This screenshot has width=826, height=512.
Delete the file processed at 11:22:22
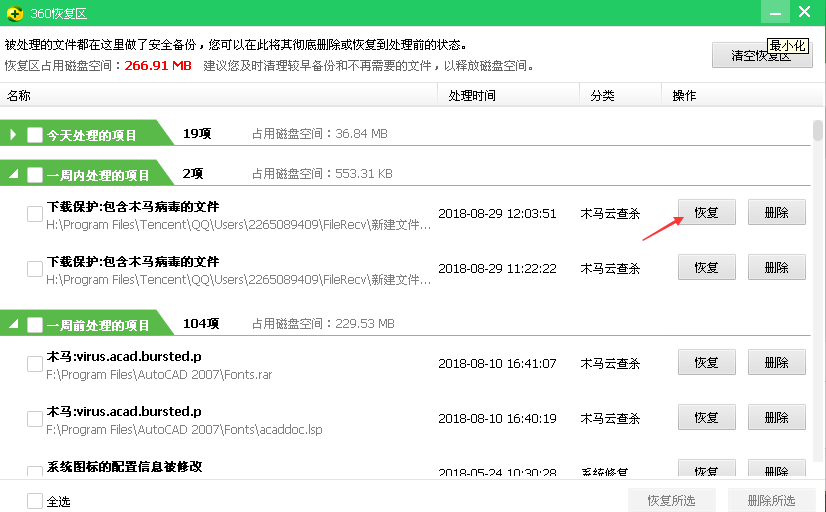pyautogui.click(x=777, y=267)
